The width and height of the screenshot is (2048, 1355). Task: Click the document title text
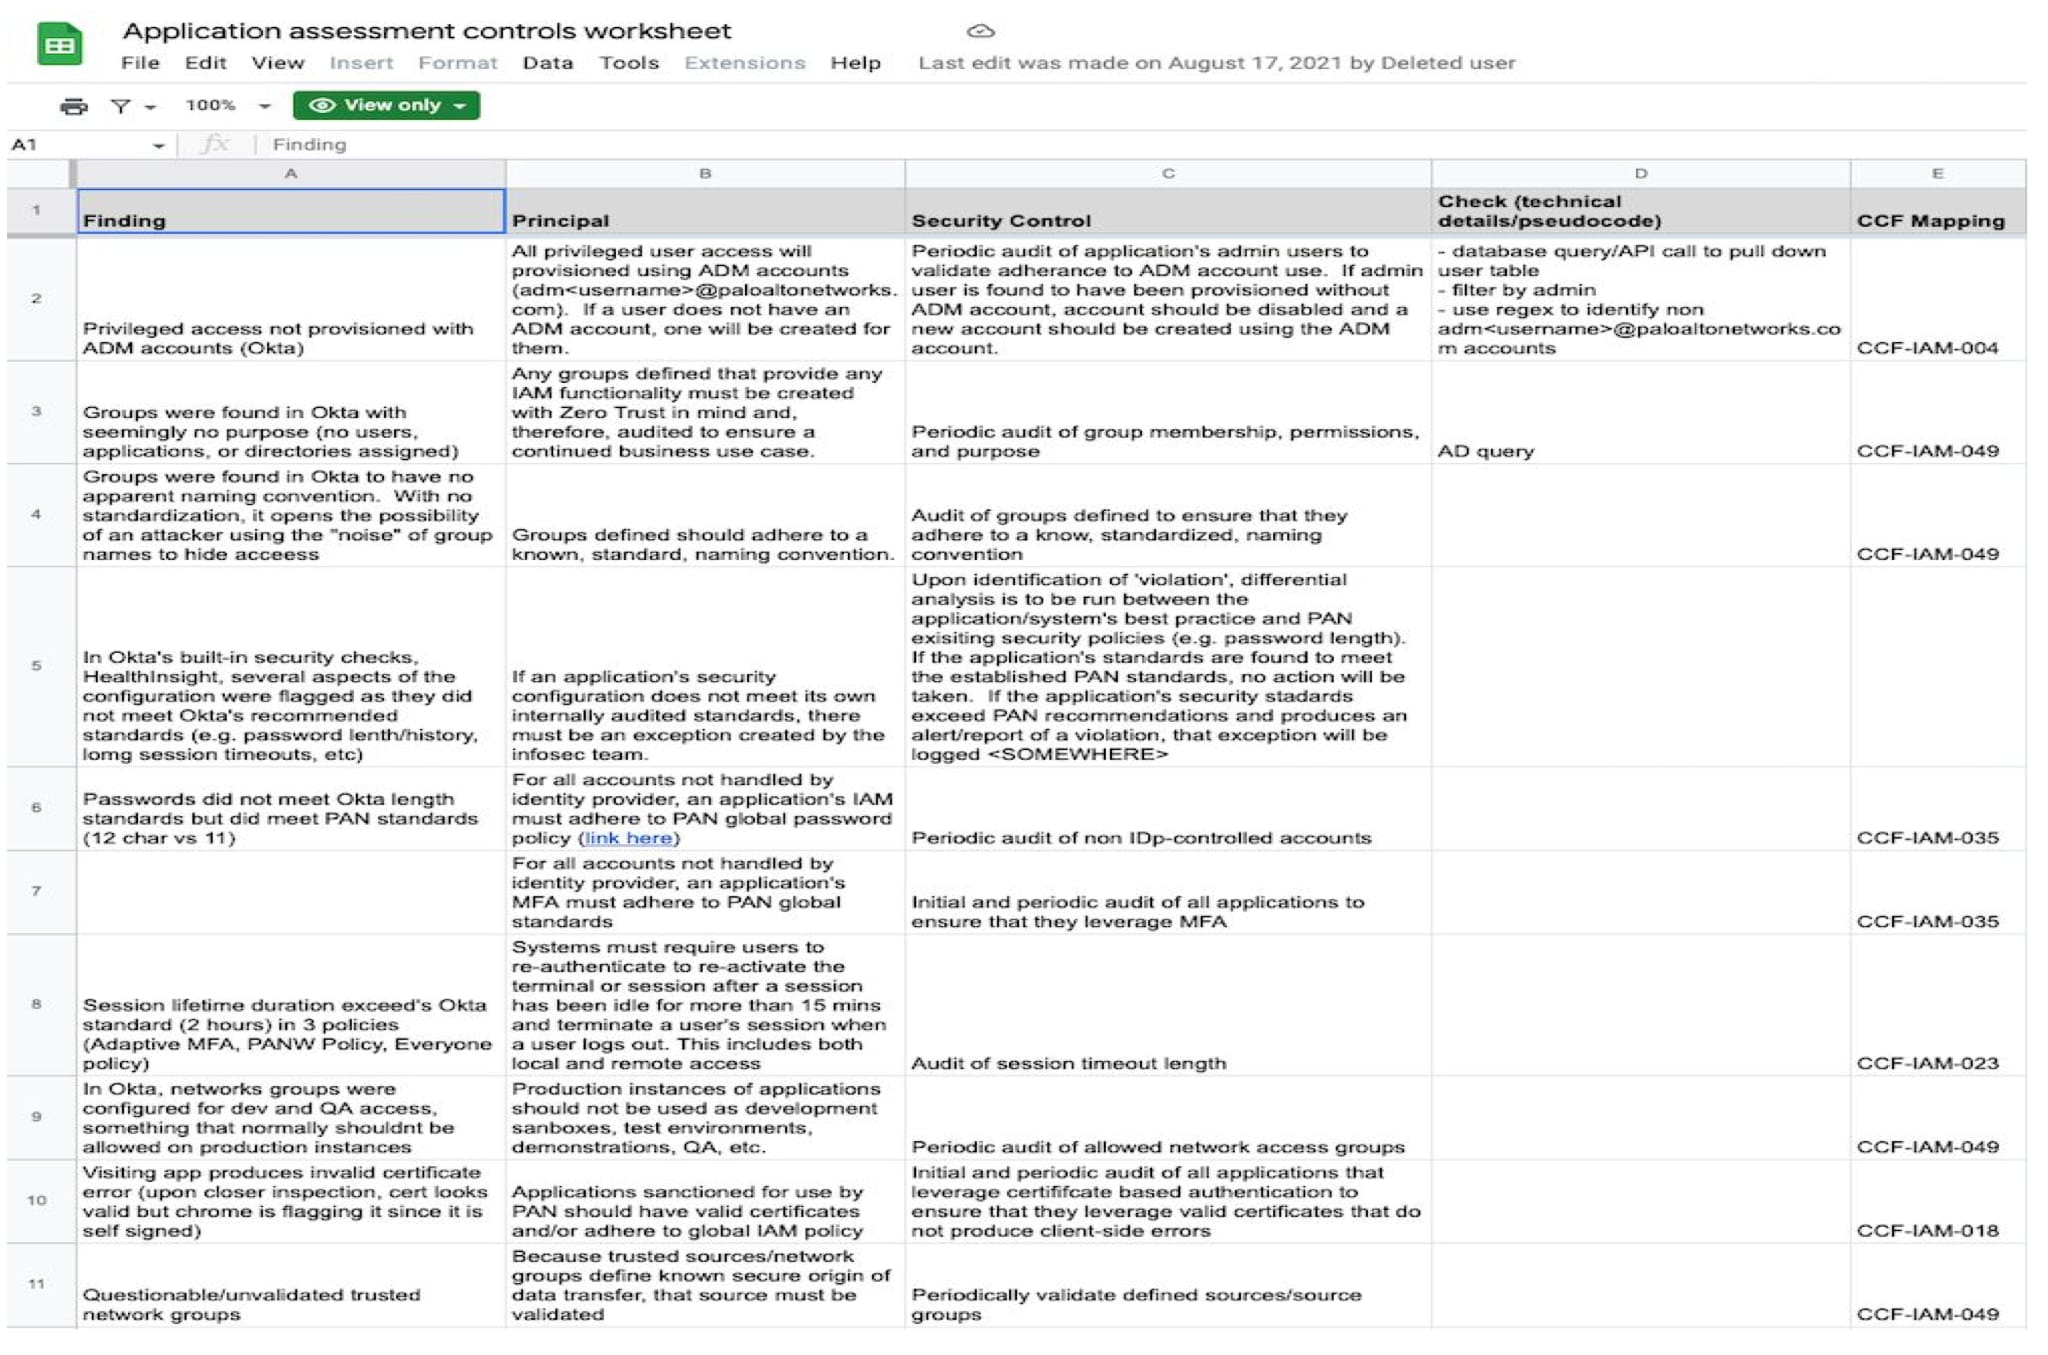pos(427,31)
